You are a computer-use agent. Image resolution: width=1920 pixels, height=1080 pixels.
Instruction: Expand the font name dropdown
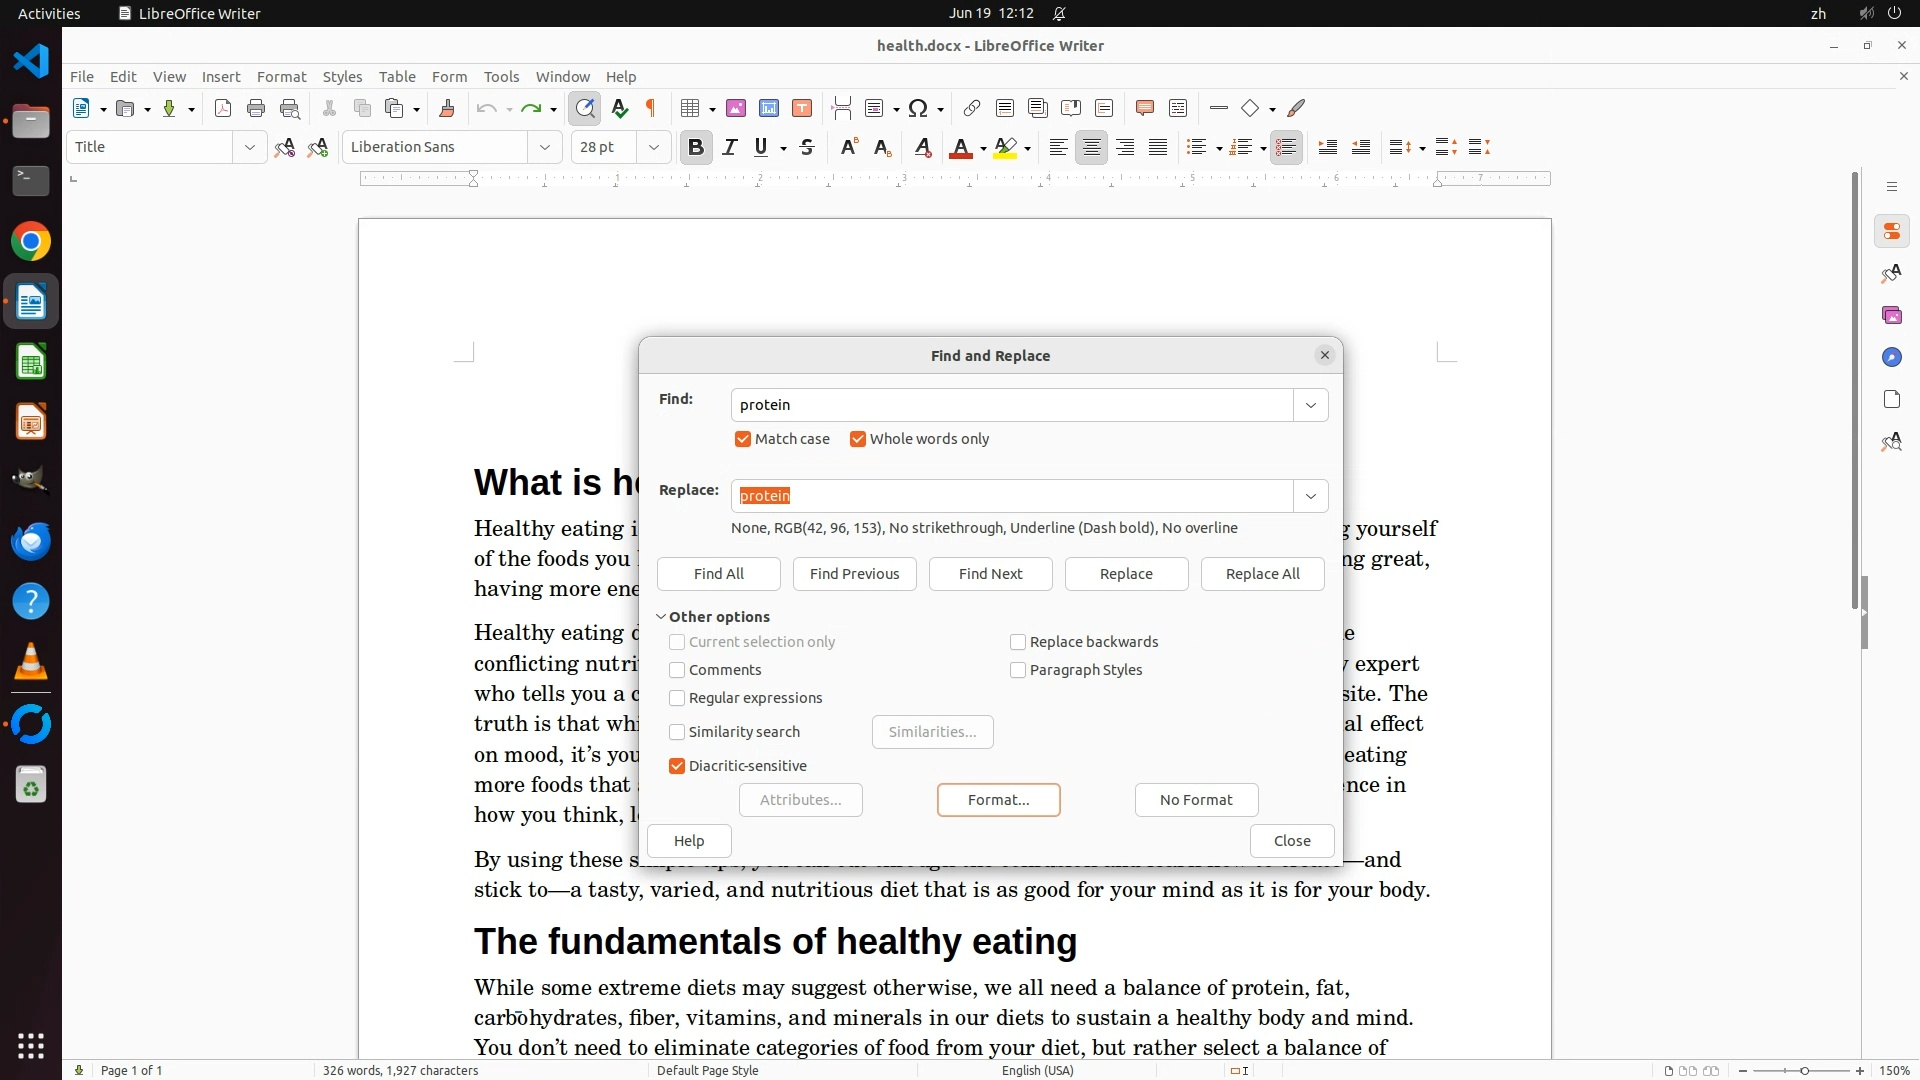coord(545,147)
